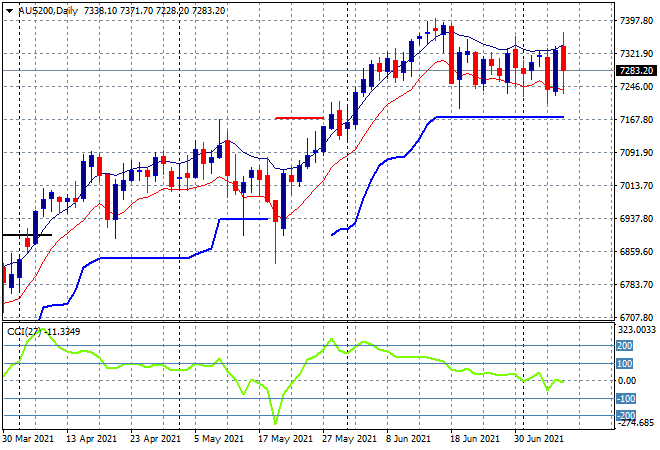Click the 7246.00 price axis label
Screen dimensions: 660x450
coord(636,87)
